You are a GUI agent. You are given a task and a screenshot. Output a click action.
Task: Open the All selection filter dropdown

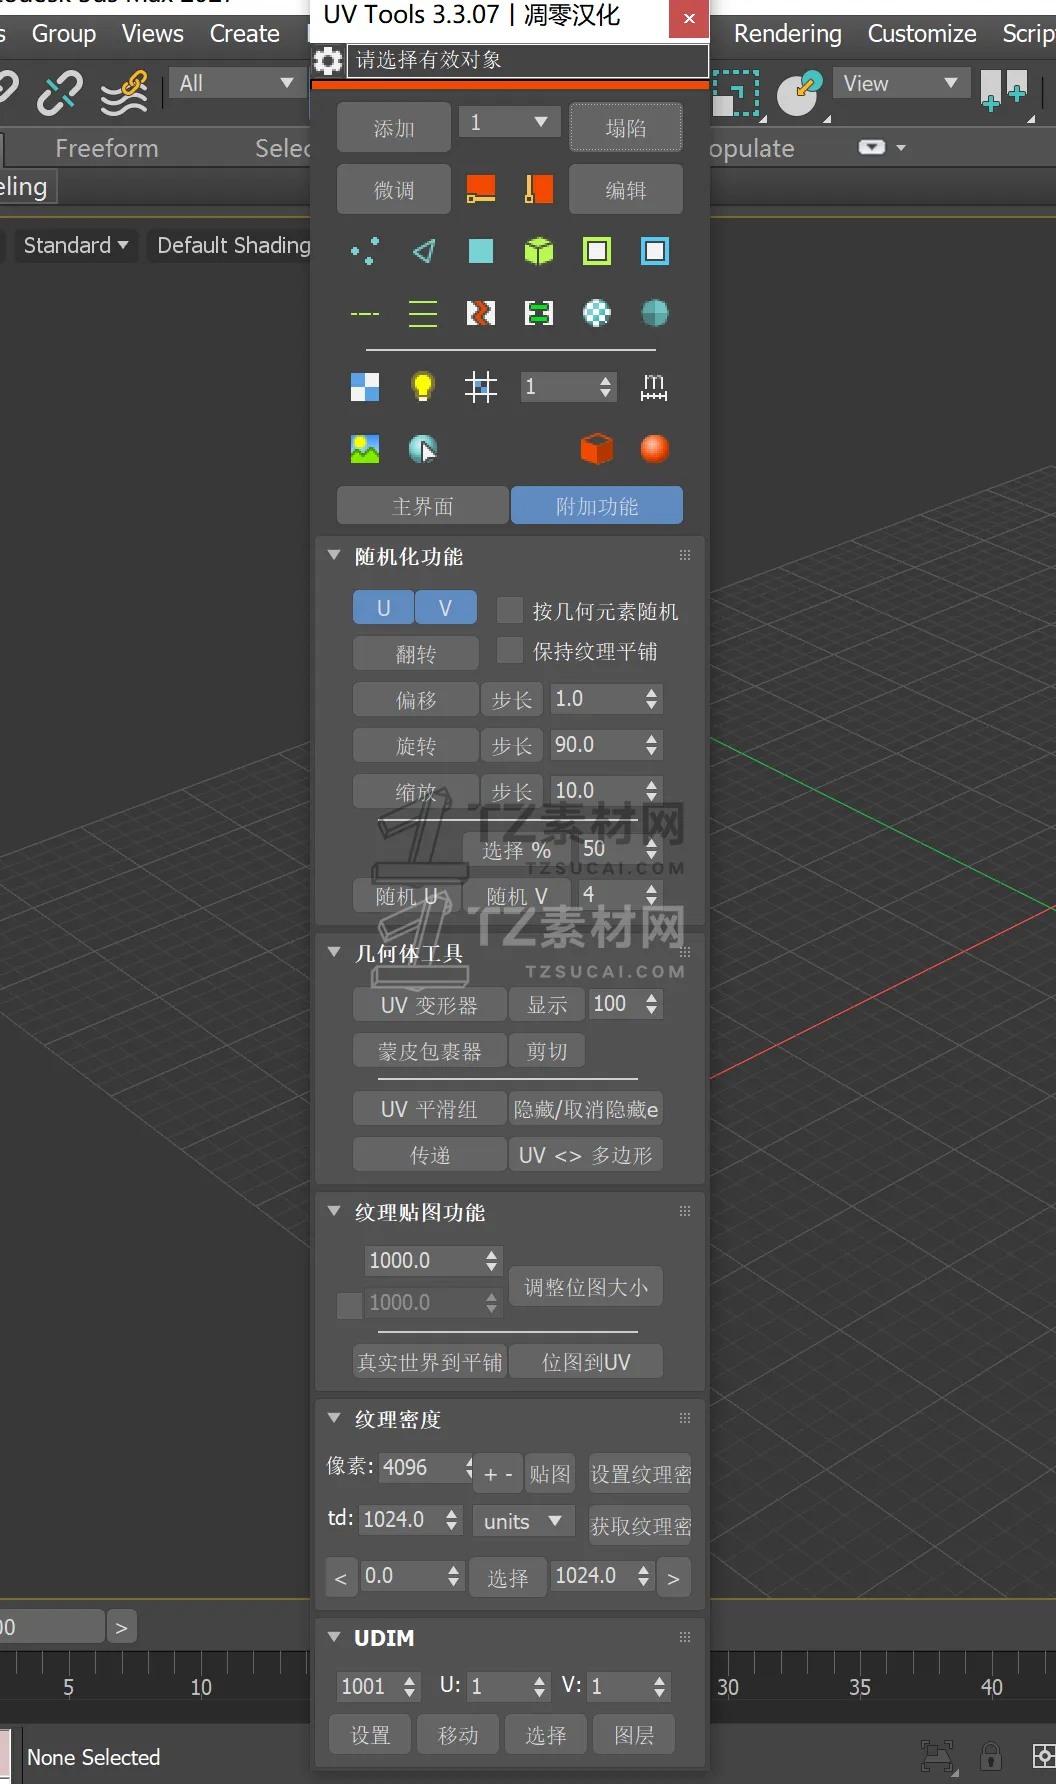(237, 83)
